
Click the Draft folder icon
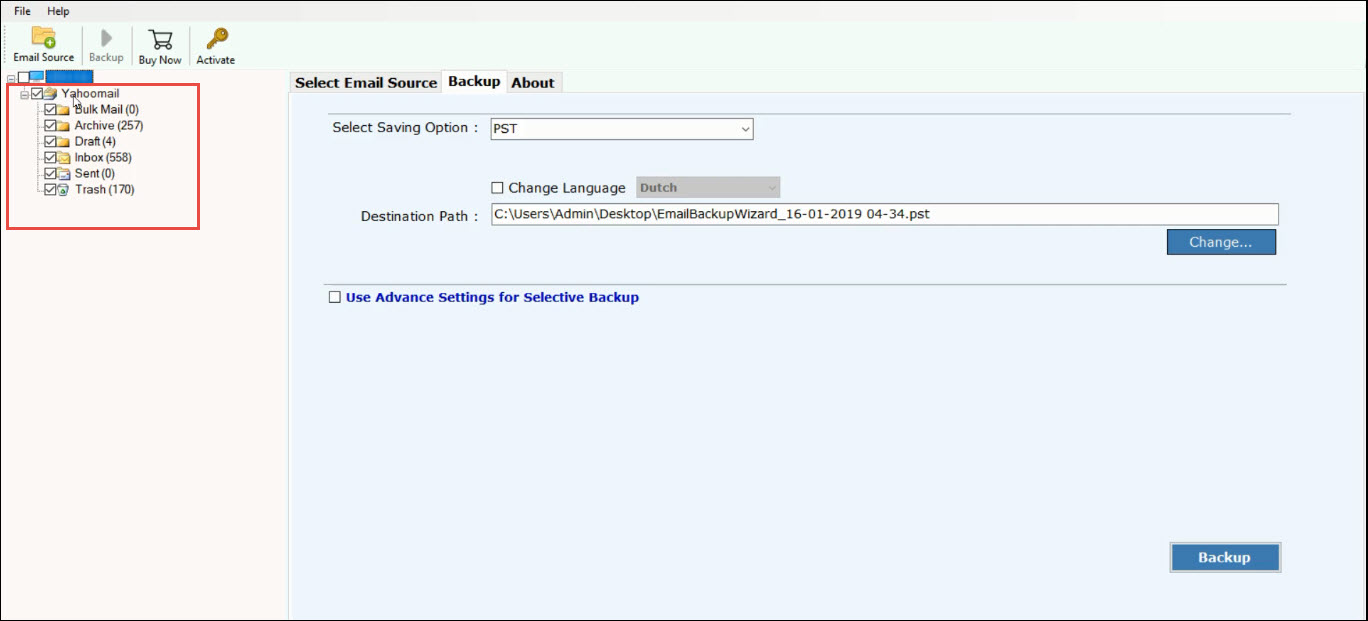(x=64, y=141)
